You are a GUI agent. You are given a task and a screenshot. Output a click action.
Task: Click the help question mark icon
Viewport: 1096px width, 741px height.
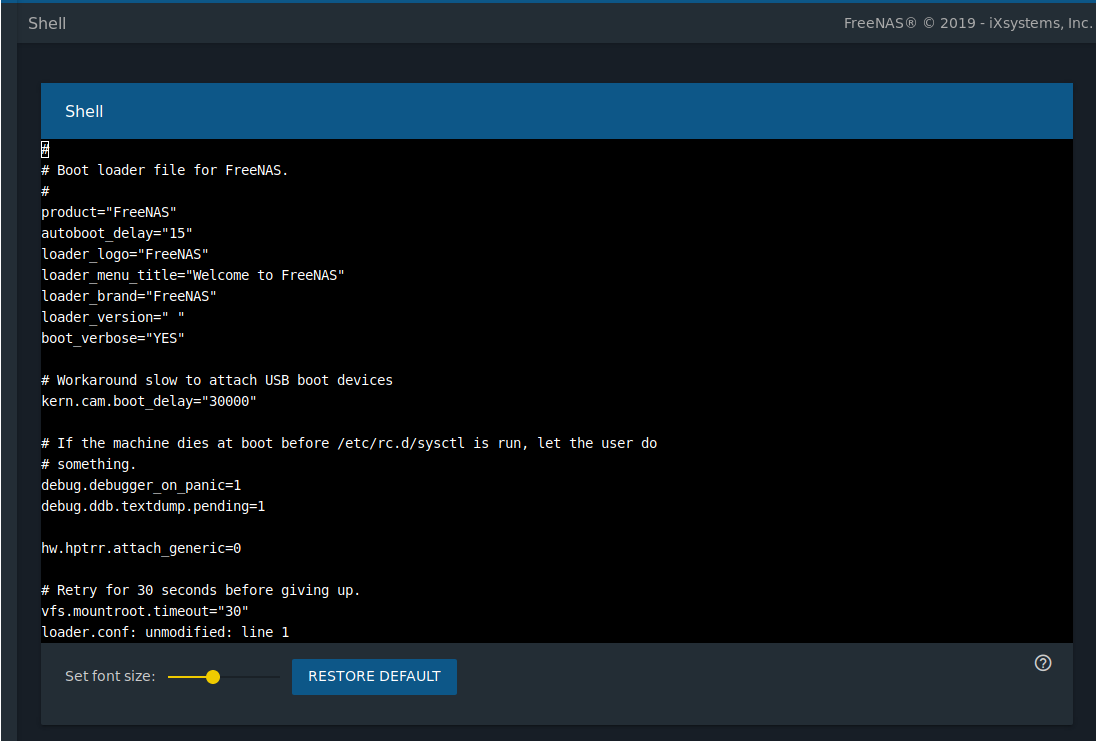pyautogui.click(x=1042, y=663)
